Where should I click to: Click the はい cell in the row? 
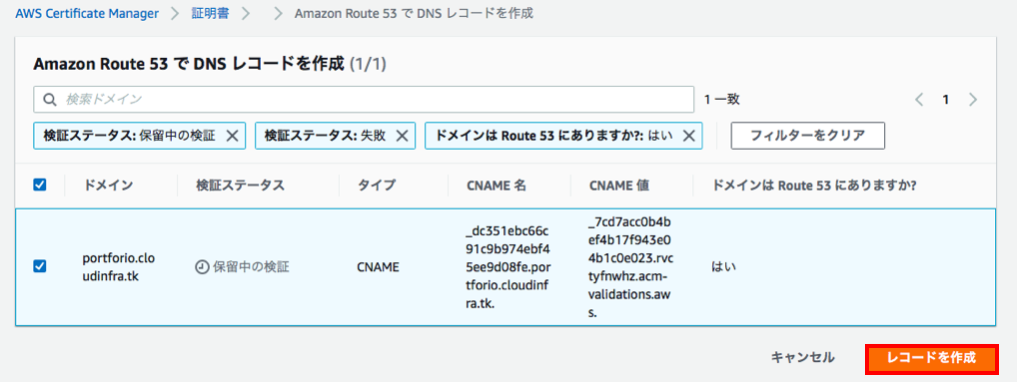pos(724,267)
